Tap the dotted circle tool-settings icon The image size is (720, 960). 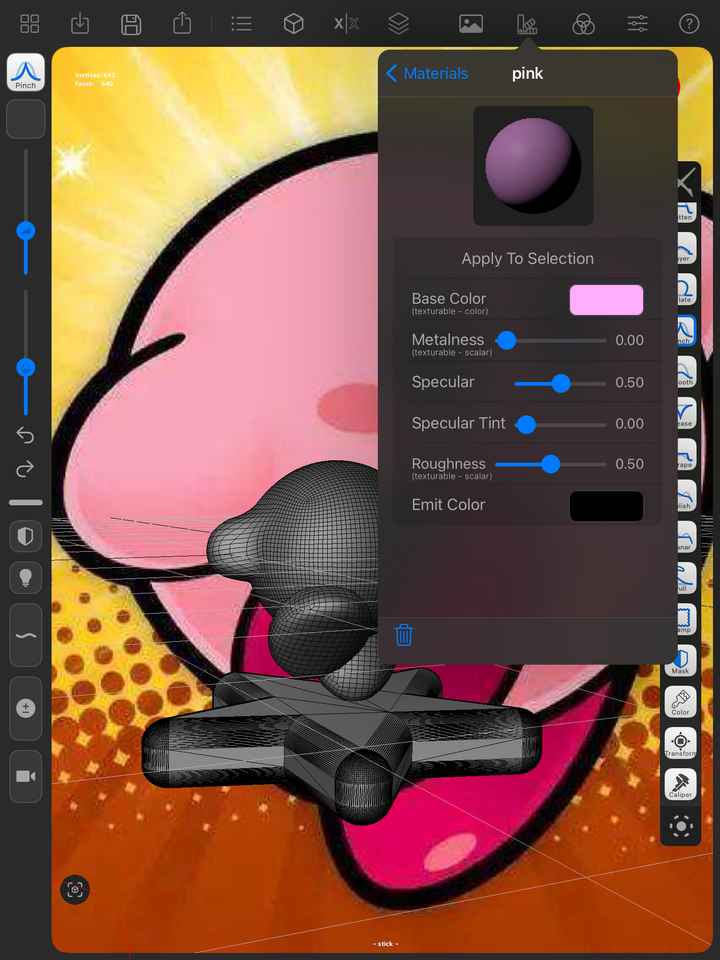tap(681, 826)
